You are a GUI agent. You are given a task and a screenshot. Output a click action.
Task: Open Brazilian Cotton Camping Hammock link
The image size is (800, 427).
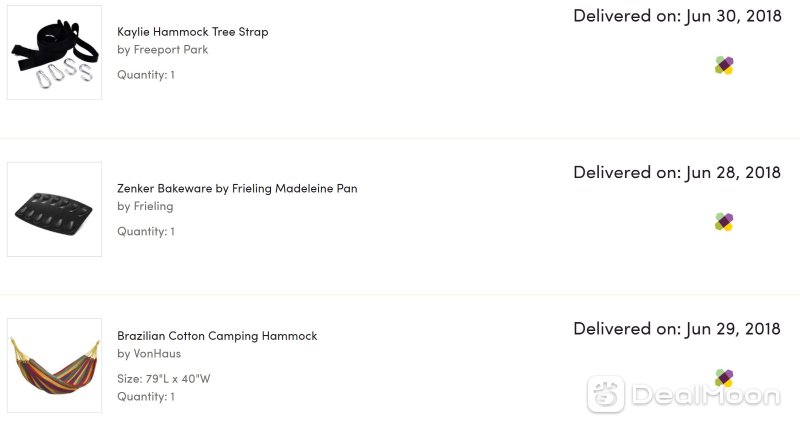[x=217, y=336]
